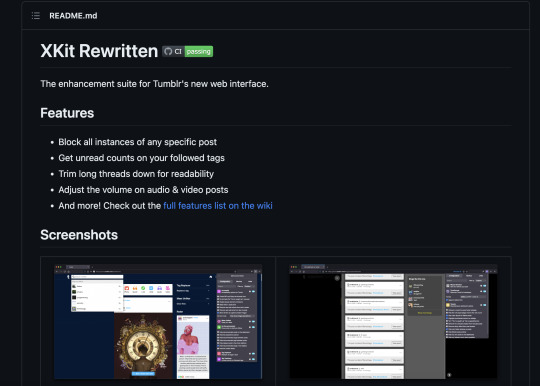Open the full features list on the wiki link

click(218, 206)
